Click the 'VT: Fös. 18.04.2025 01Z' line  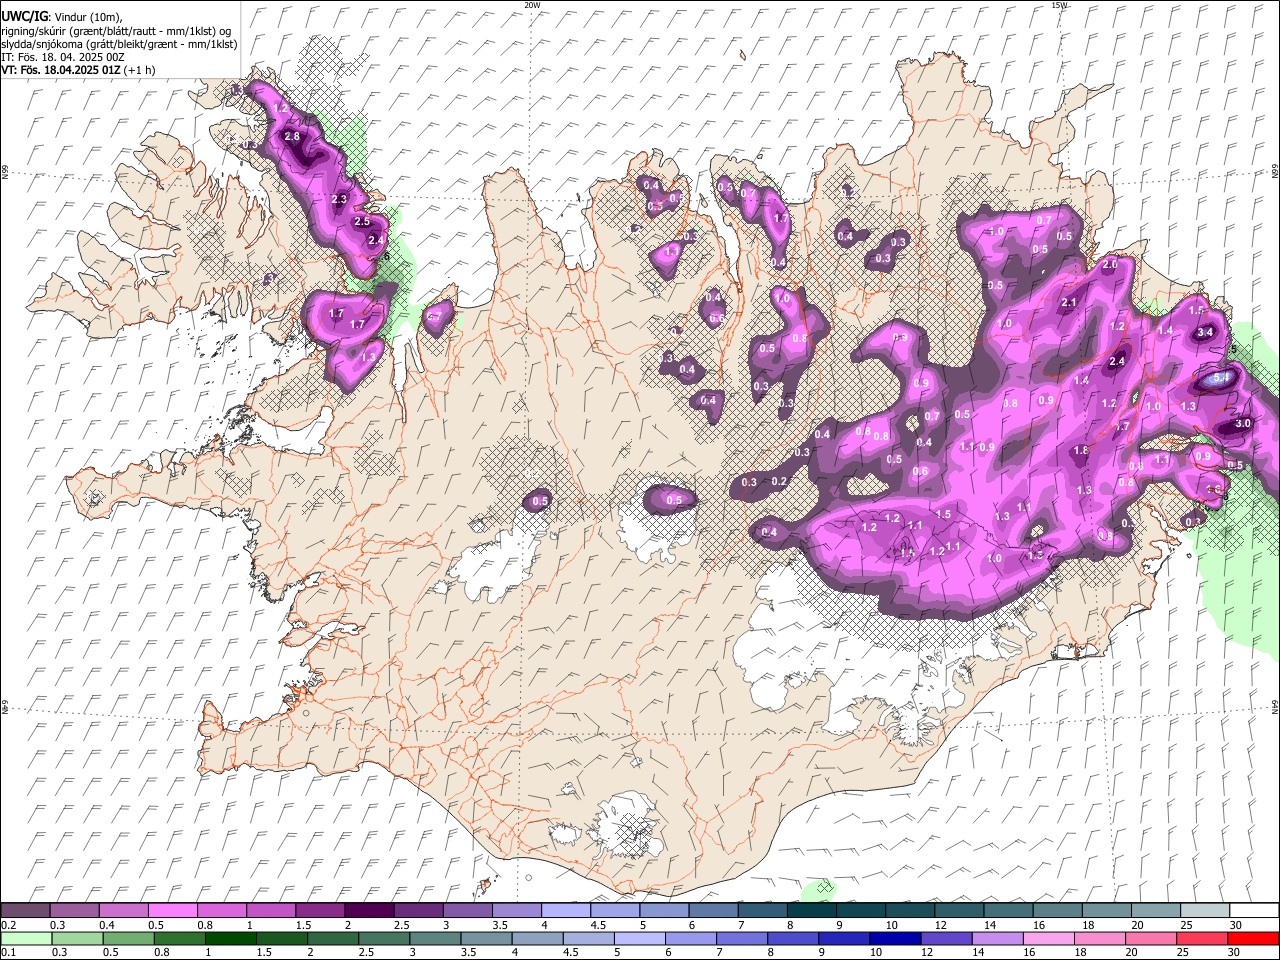coord(61,70)
